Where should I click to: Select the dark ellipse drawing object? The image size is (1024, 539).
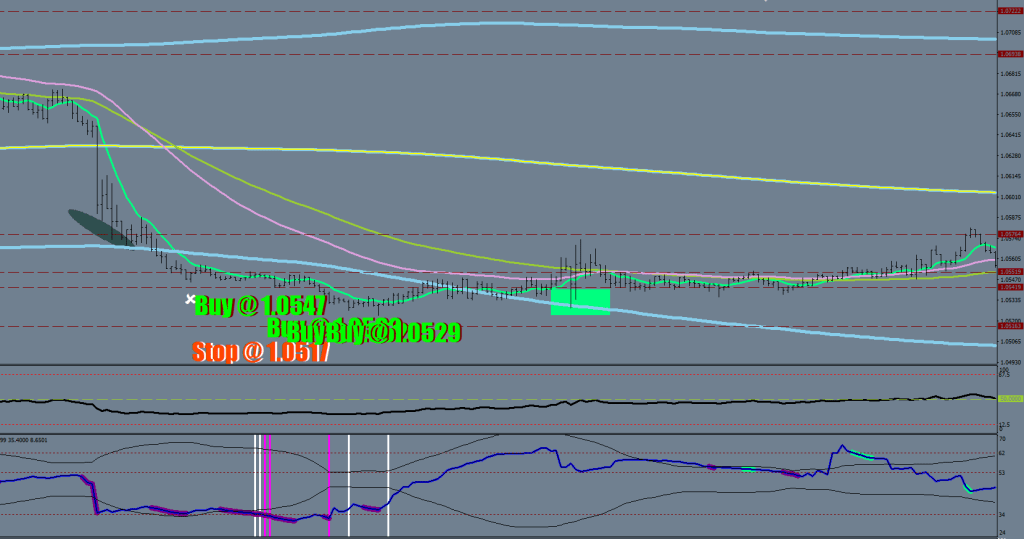[x=100, y=227]
